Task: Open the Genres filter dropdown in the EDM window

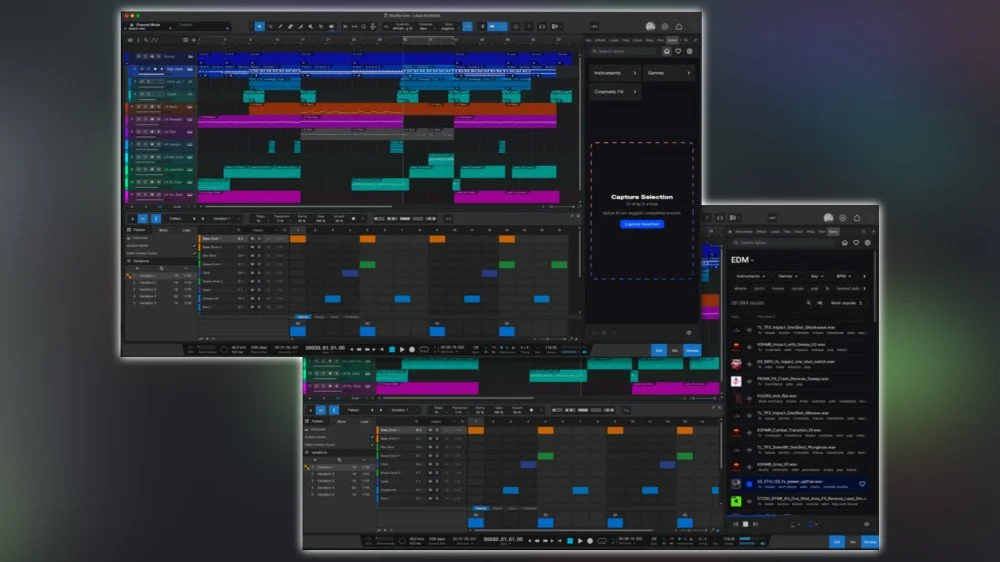Action: (x=788, y=276)
